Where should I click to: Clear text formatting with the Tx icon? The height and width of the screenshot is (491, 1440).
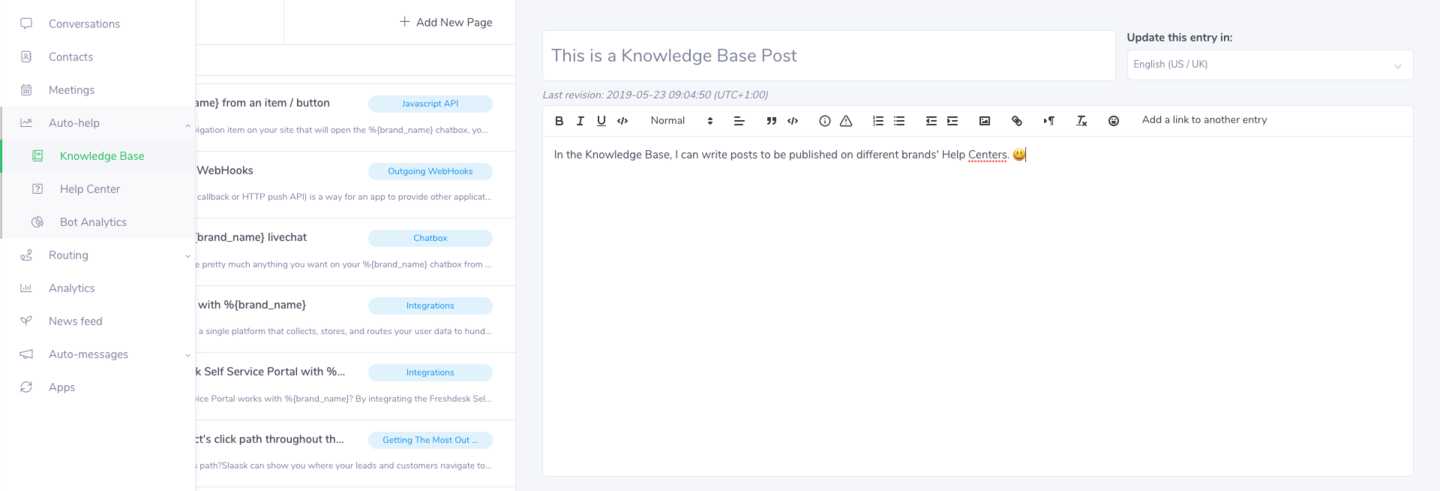(x=1081, y=121)
